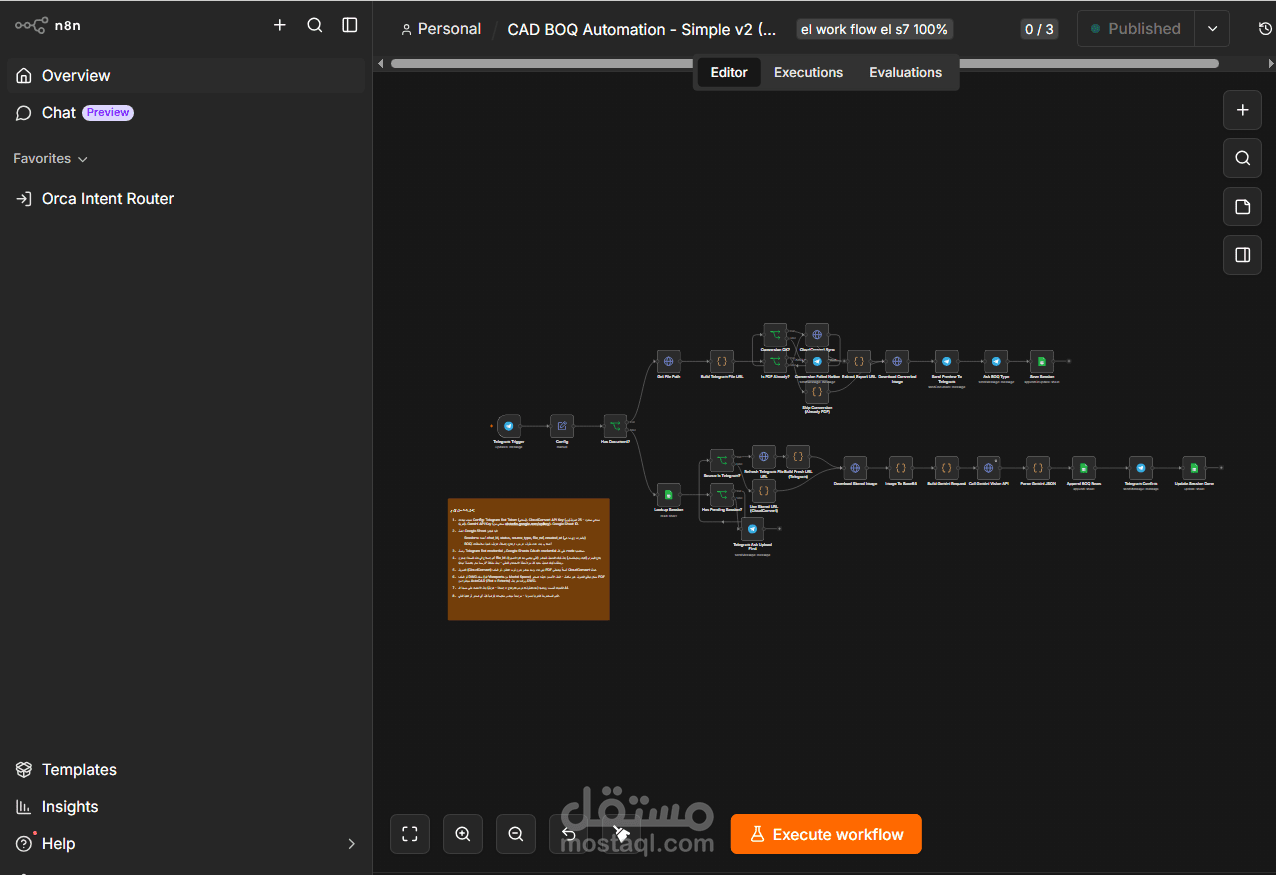
Task: Open Telegram Ask Upload First node
Action: [752, 529]
